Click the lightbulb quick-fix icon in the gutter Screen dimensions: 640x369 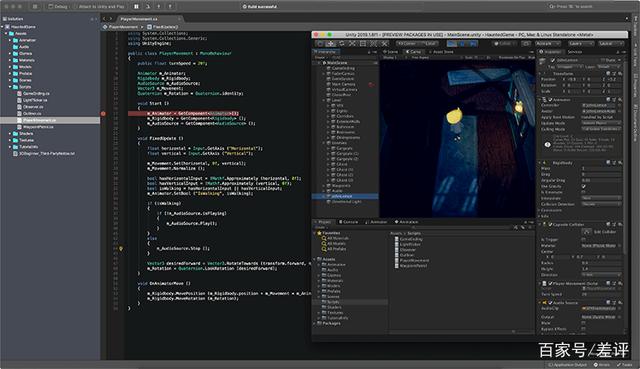121,248
